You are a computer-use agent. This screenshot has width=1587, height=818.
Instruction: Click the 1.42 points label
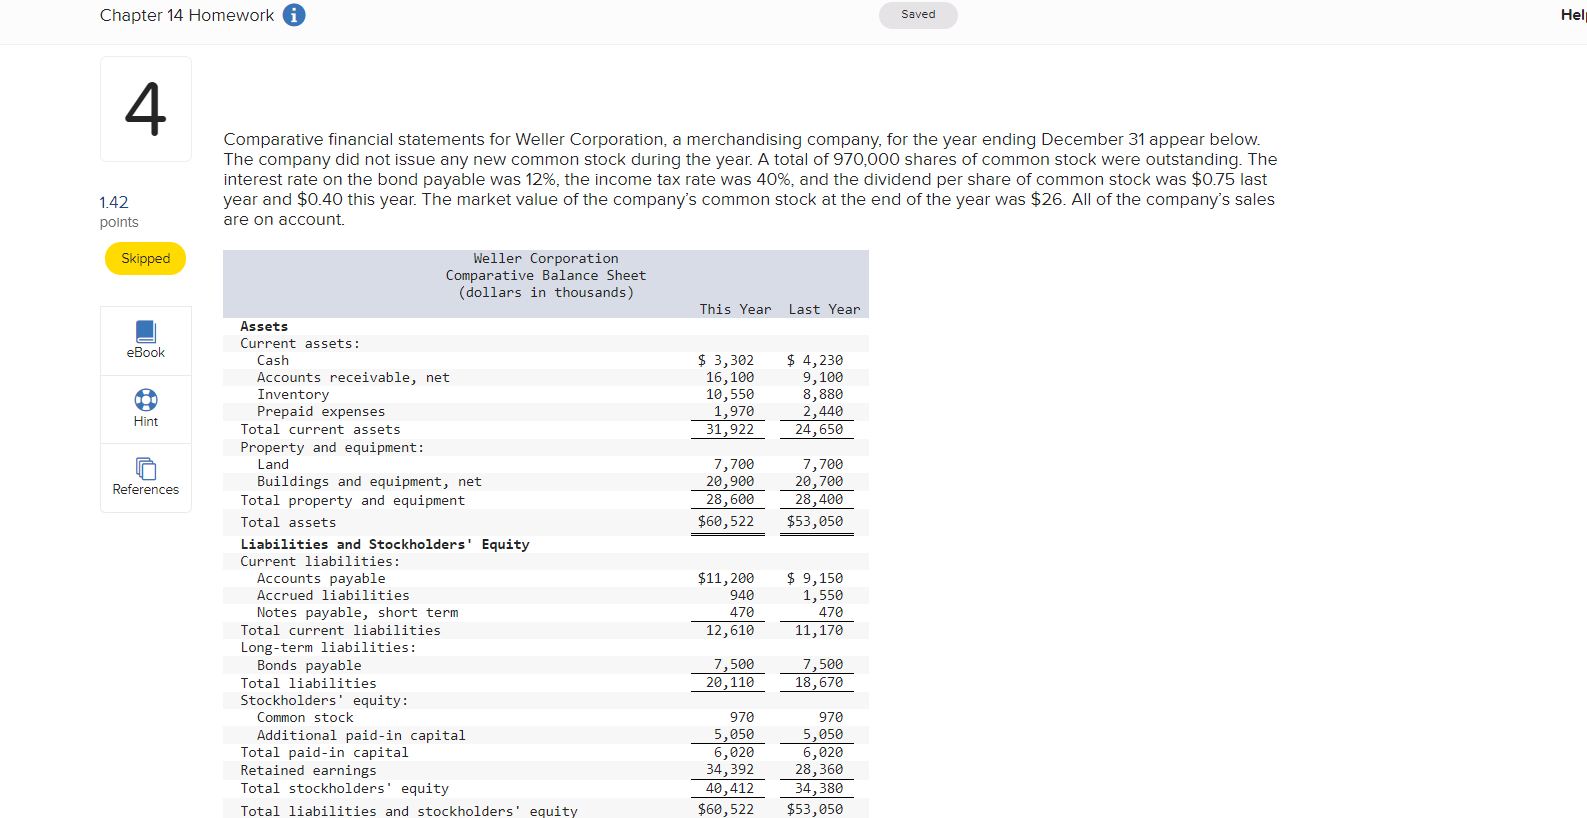(119, 211)
